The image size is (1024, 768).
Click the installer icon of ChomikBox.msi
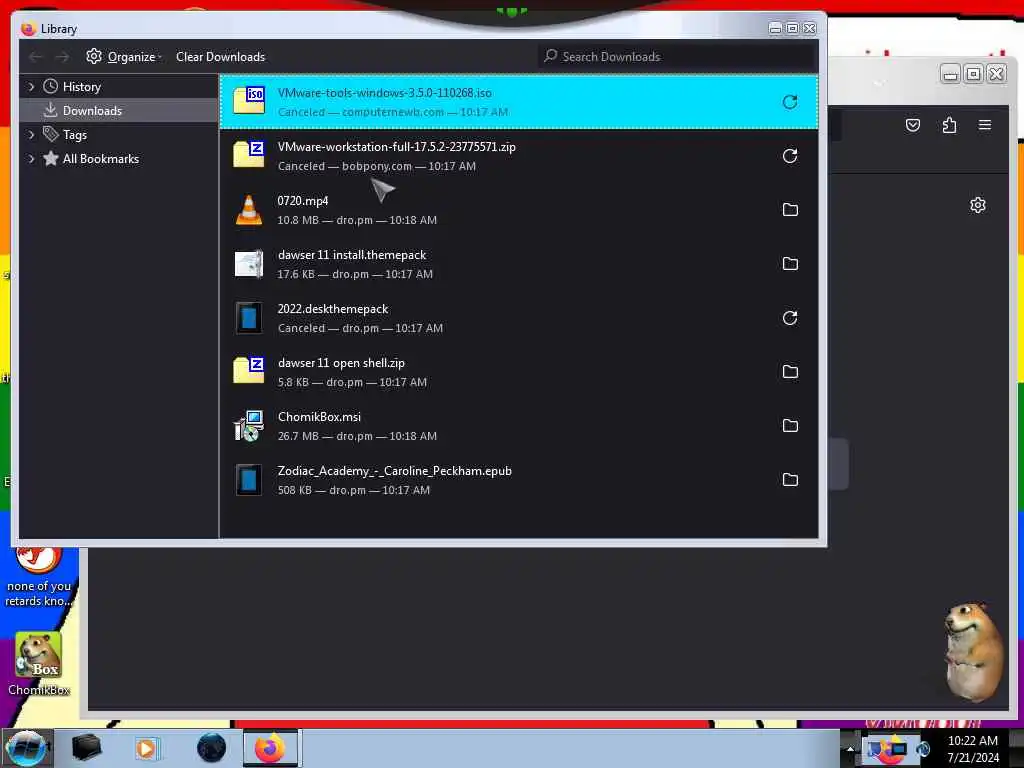point(249,426)
